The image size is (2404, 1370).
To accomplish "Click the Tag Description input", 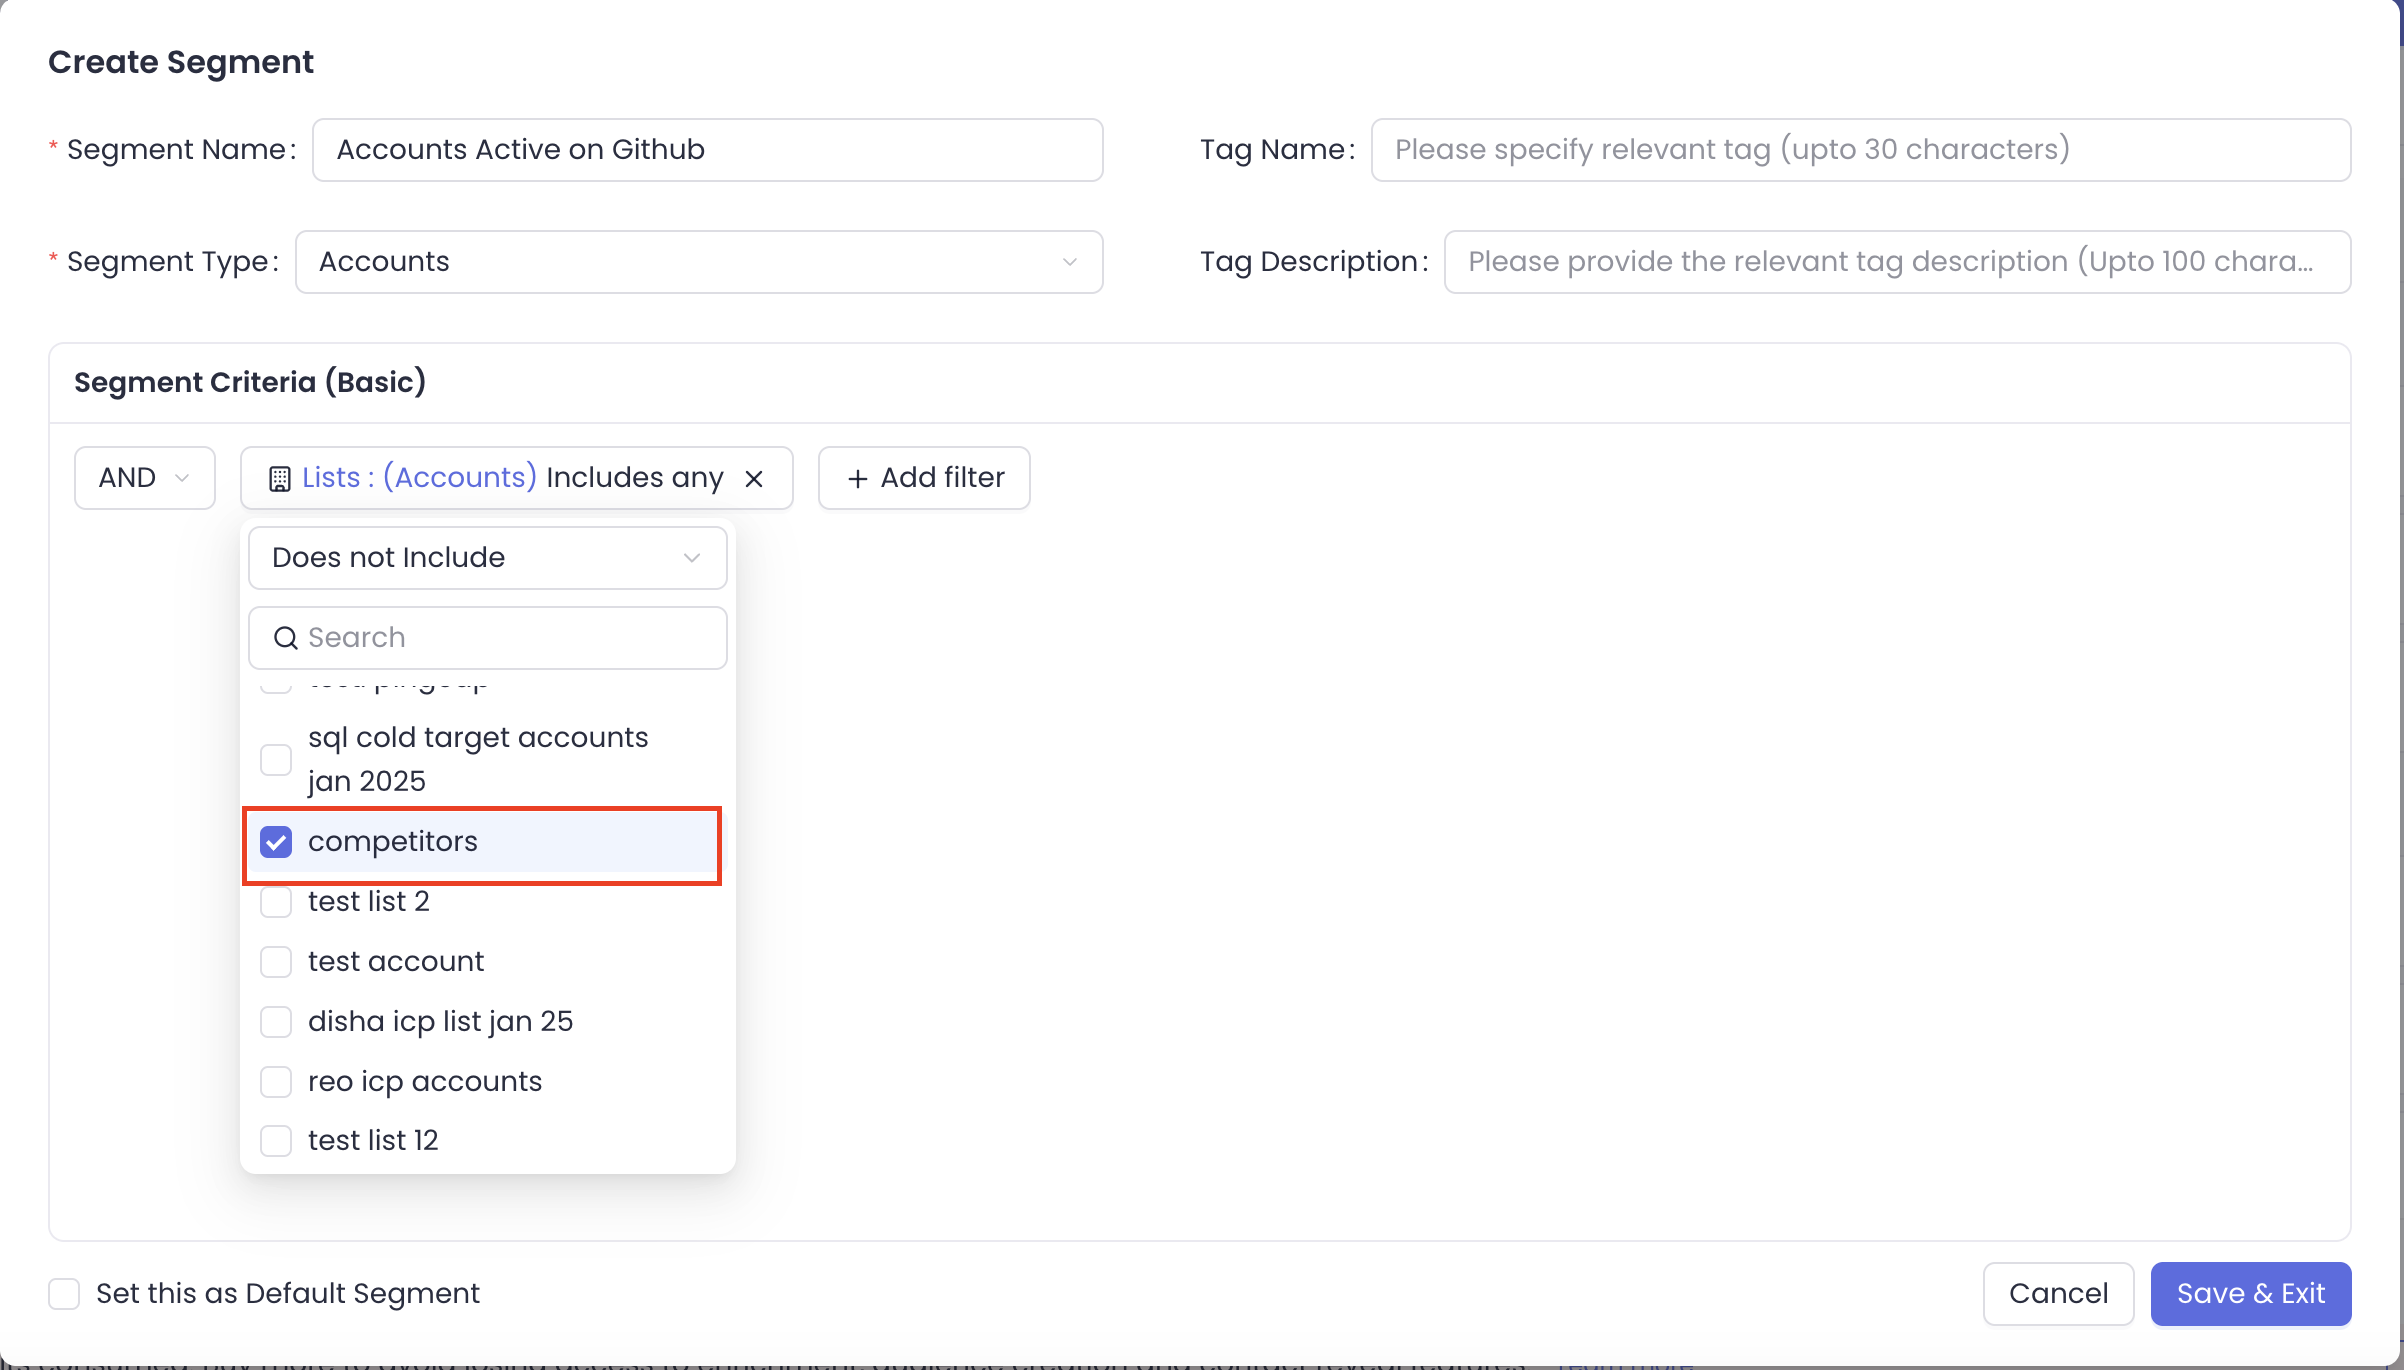I will click(1896, 262).
